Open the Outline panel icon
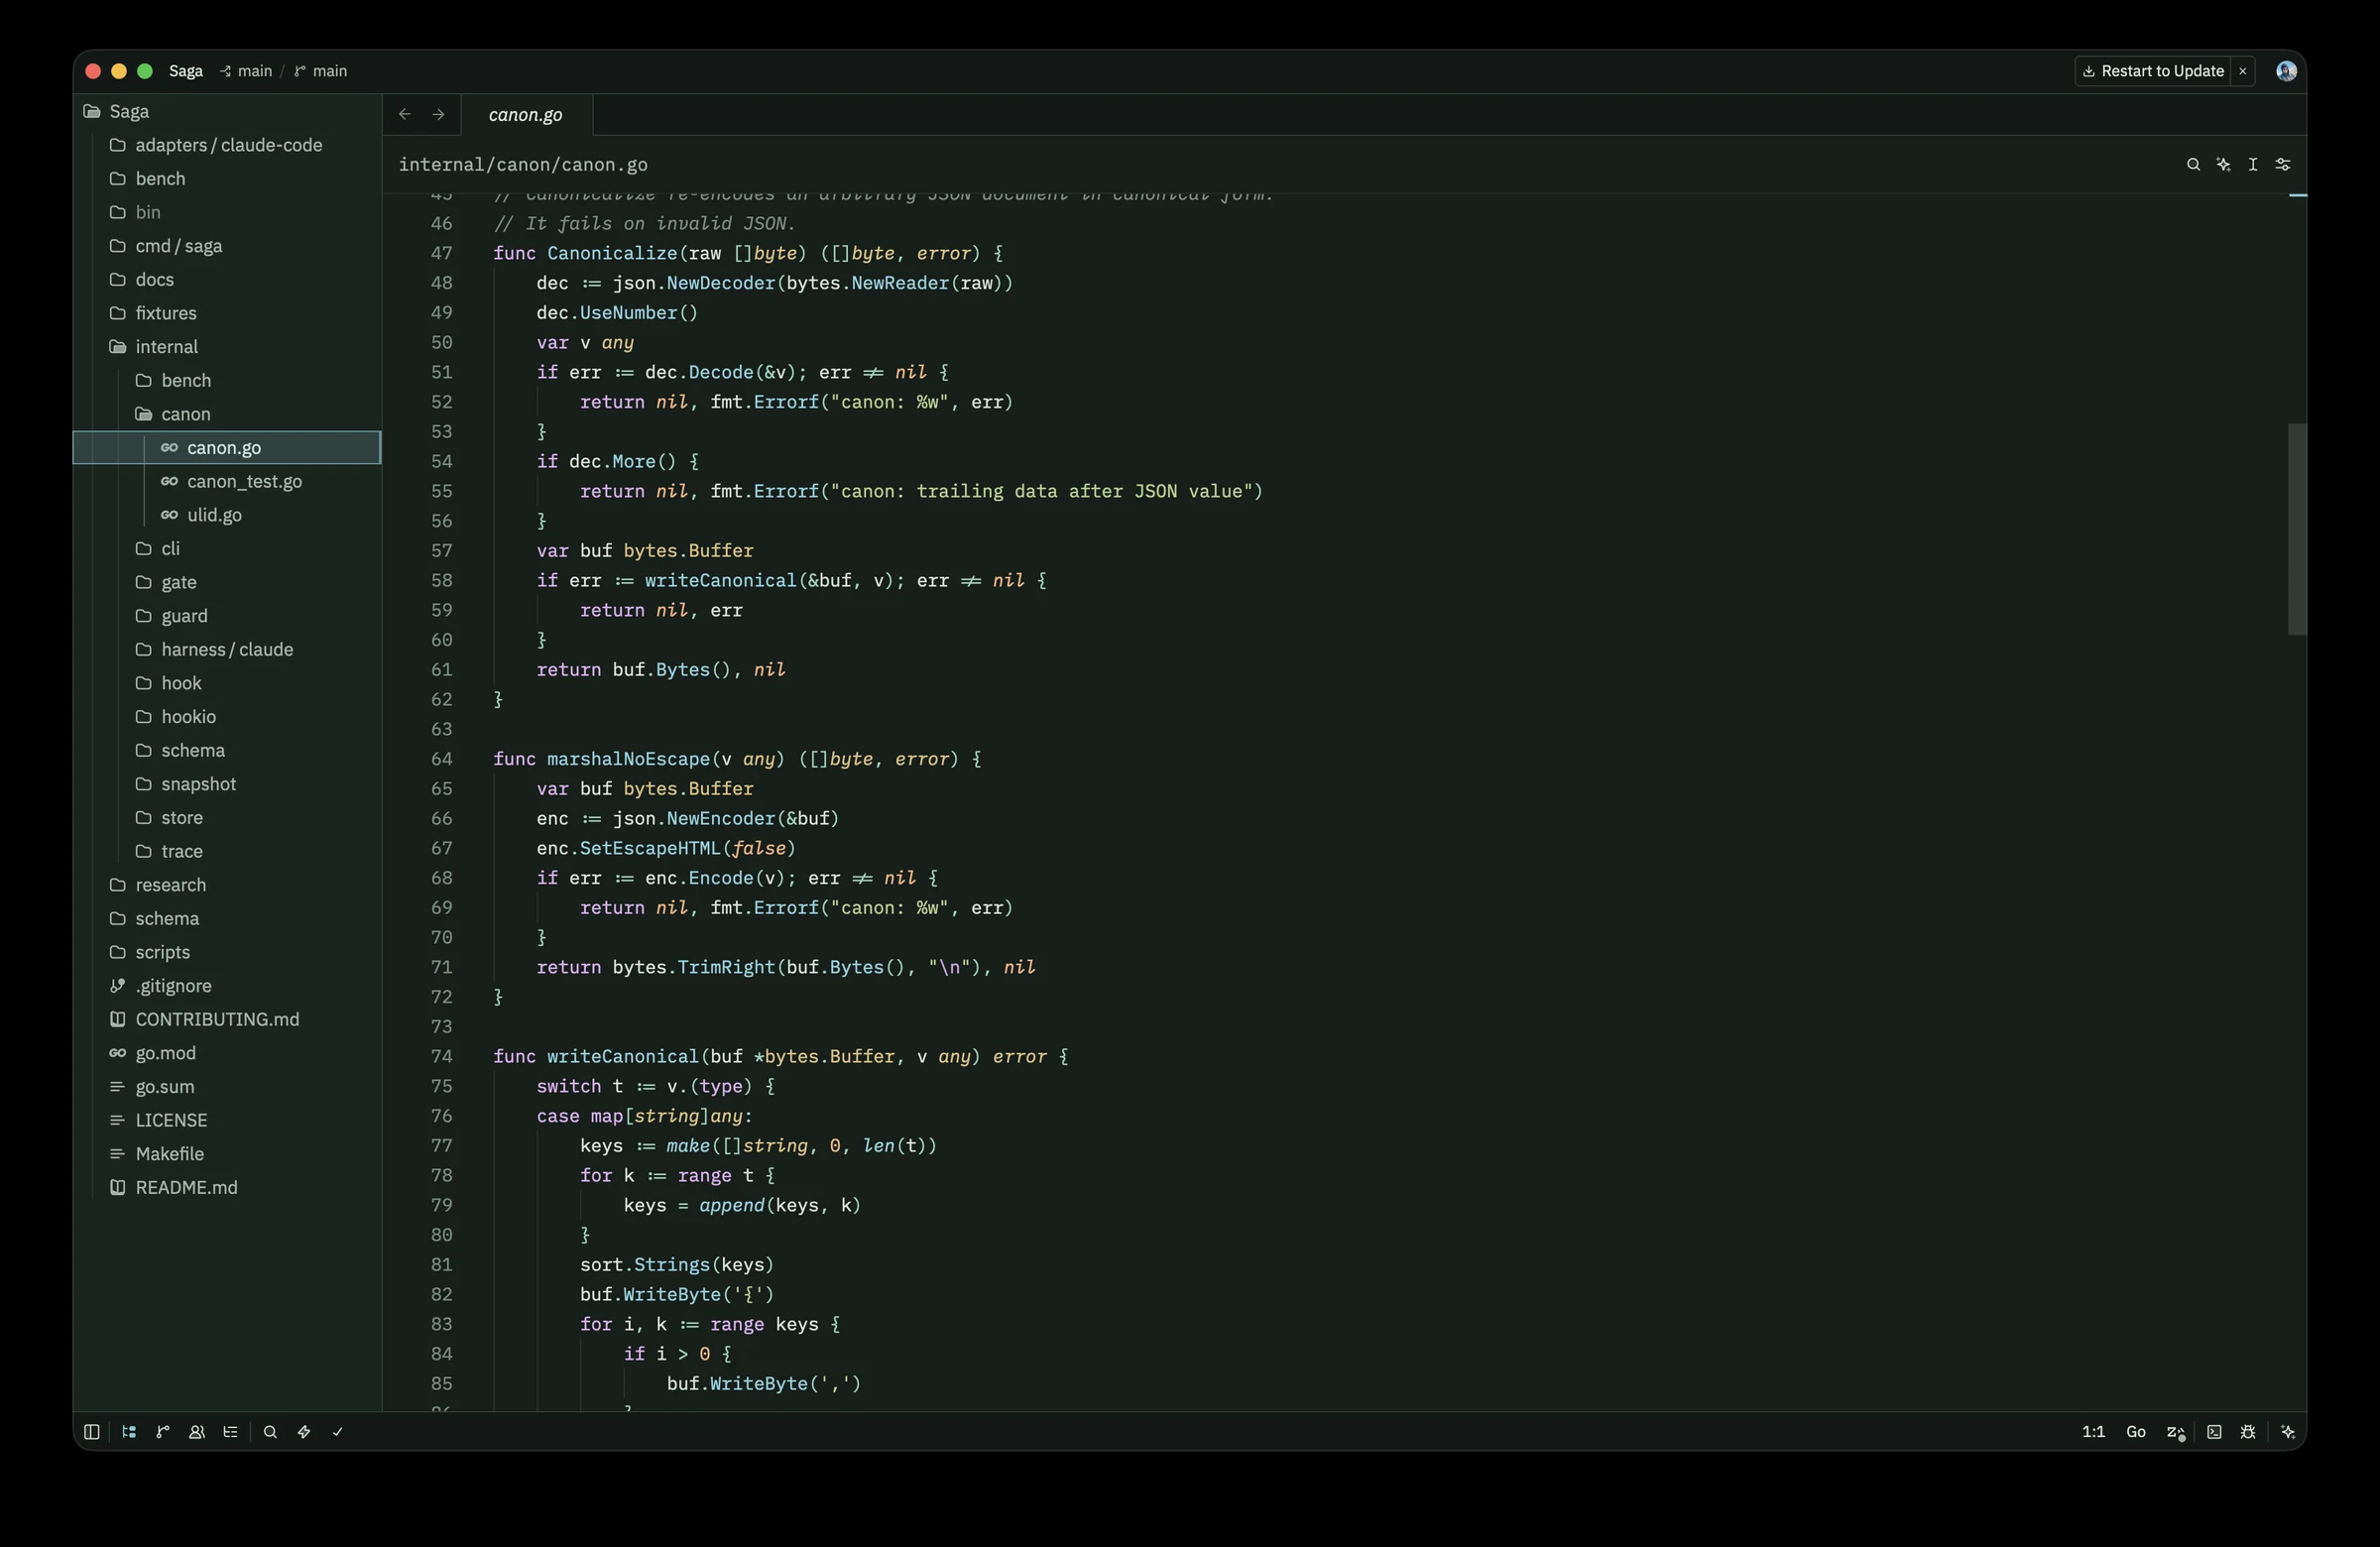Image resolution: width=2380 pixels, height=1547 pixels. pyautogui.click(x=231, y=1432)
